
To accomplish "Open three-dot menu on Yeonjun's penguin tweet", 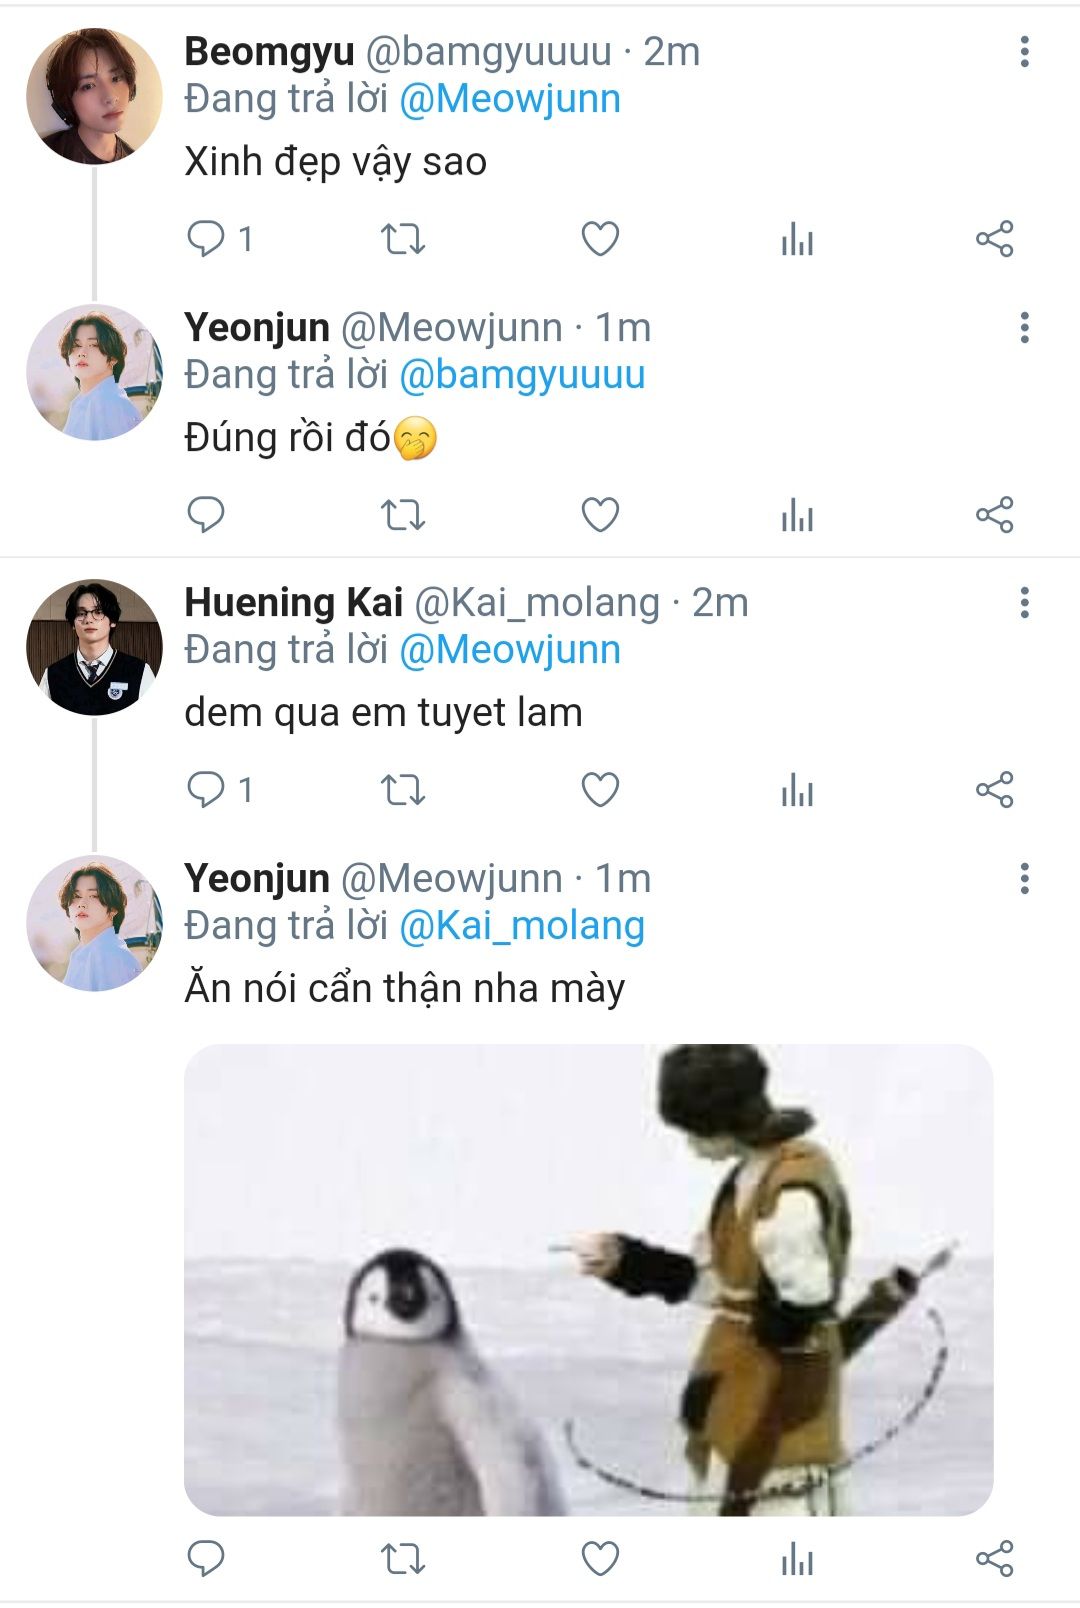I will point(1024,879).
